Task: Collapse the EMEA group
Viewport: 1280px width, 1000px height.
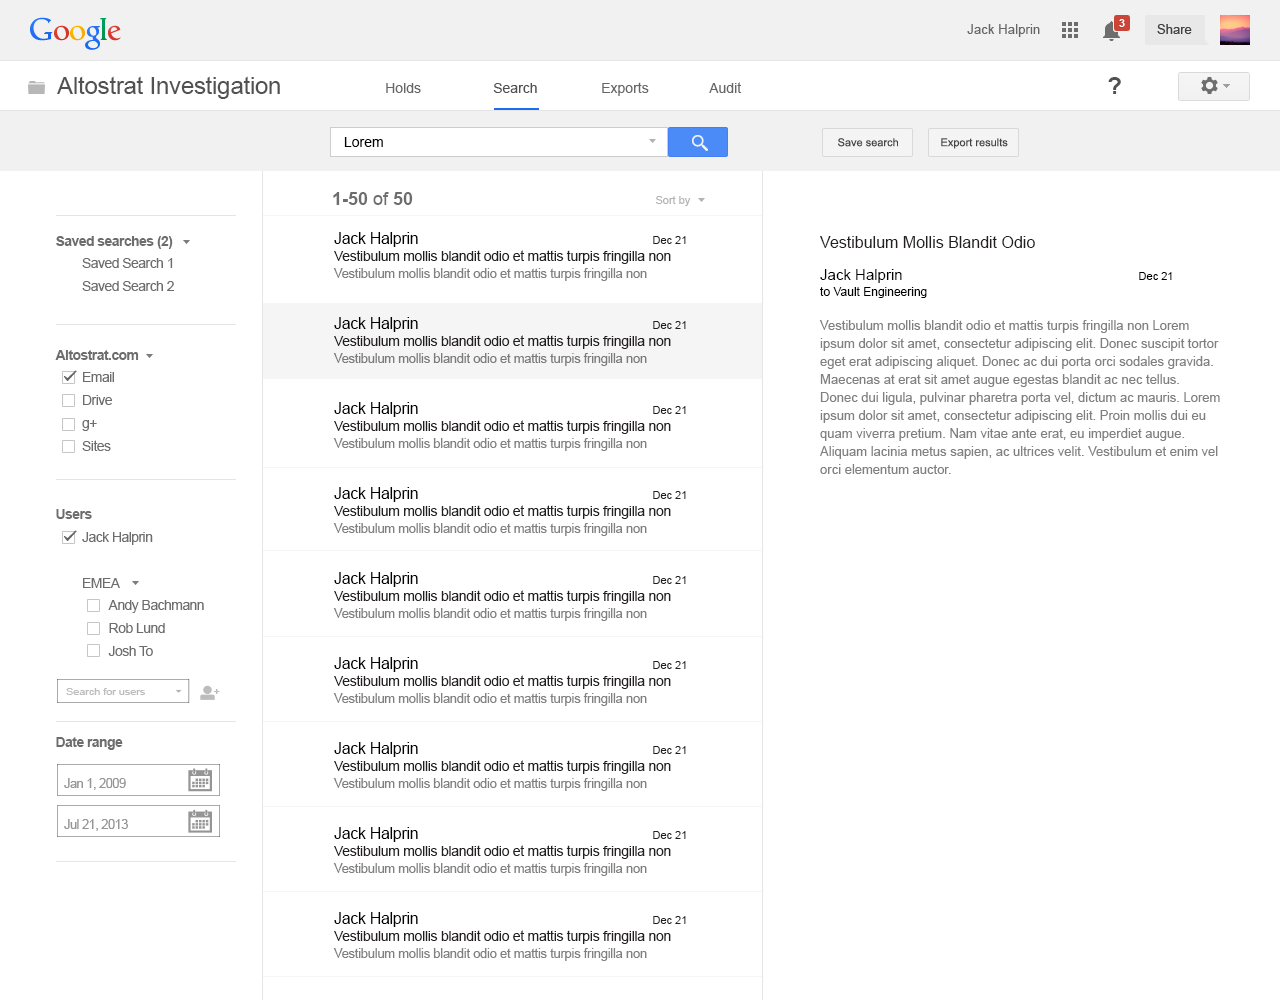Action: pyautogui.click(x=135, y=583)
